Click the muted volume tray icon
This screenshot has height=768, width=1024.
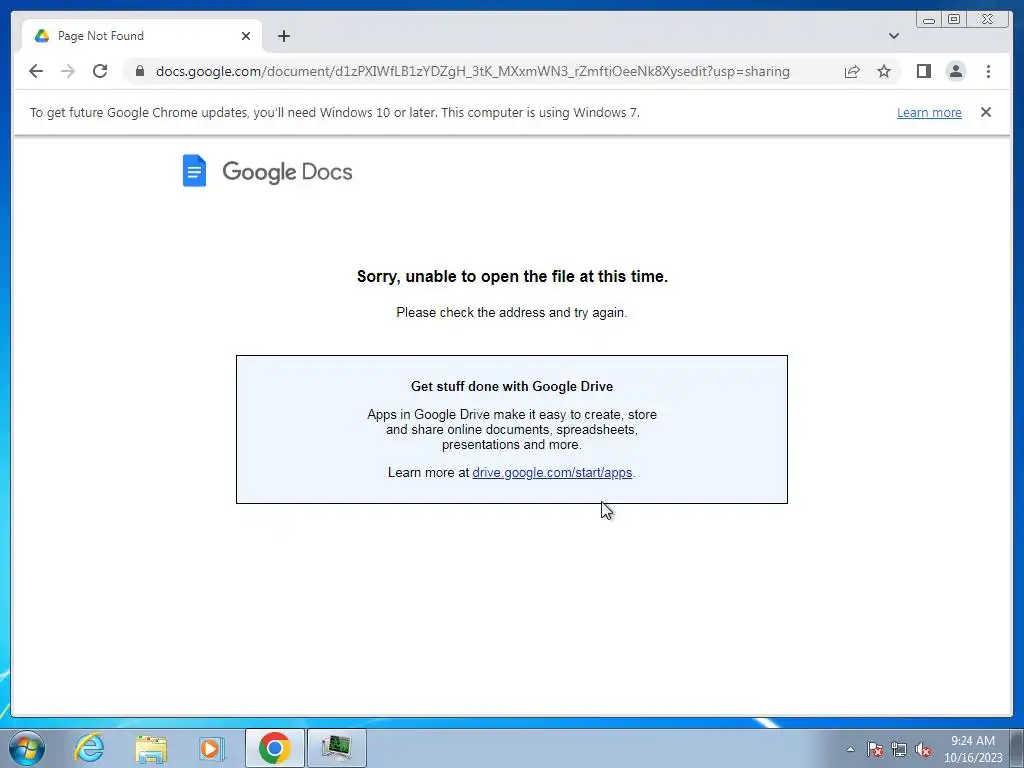coord(923,749)
